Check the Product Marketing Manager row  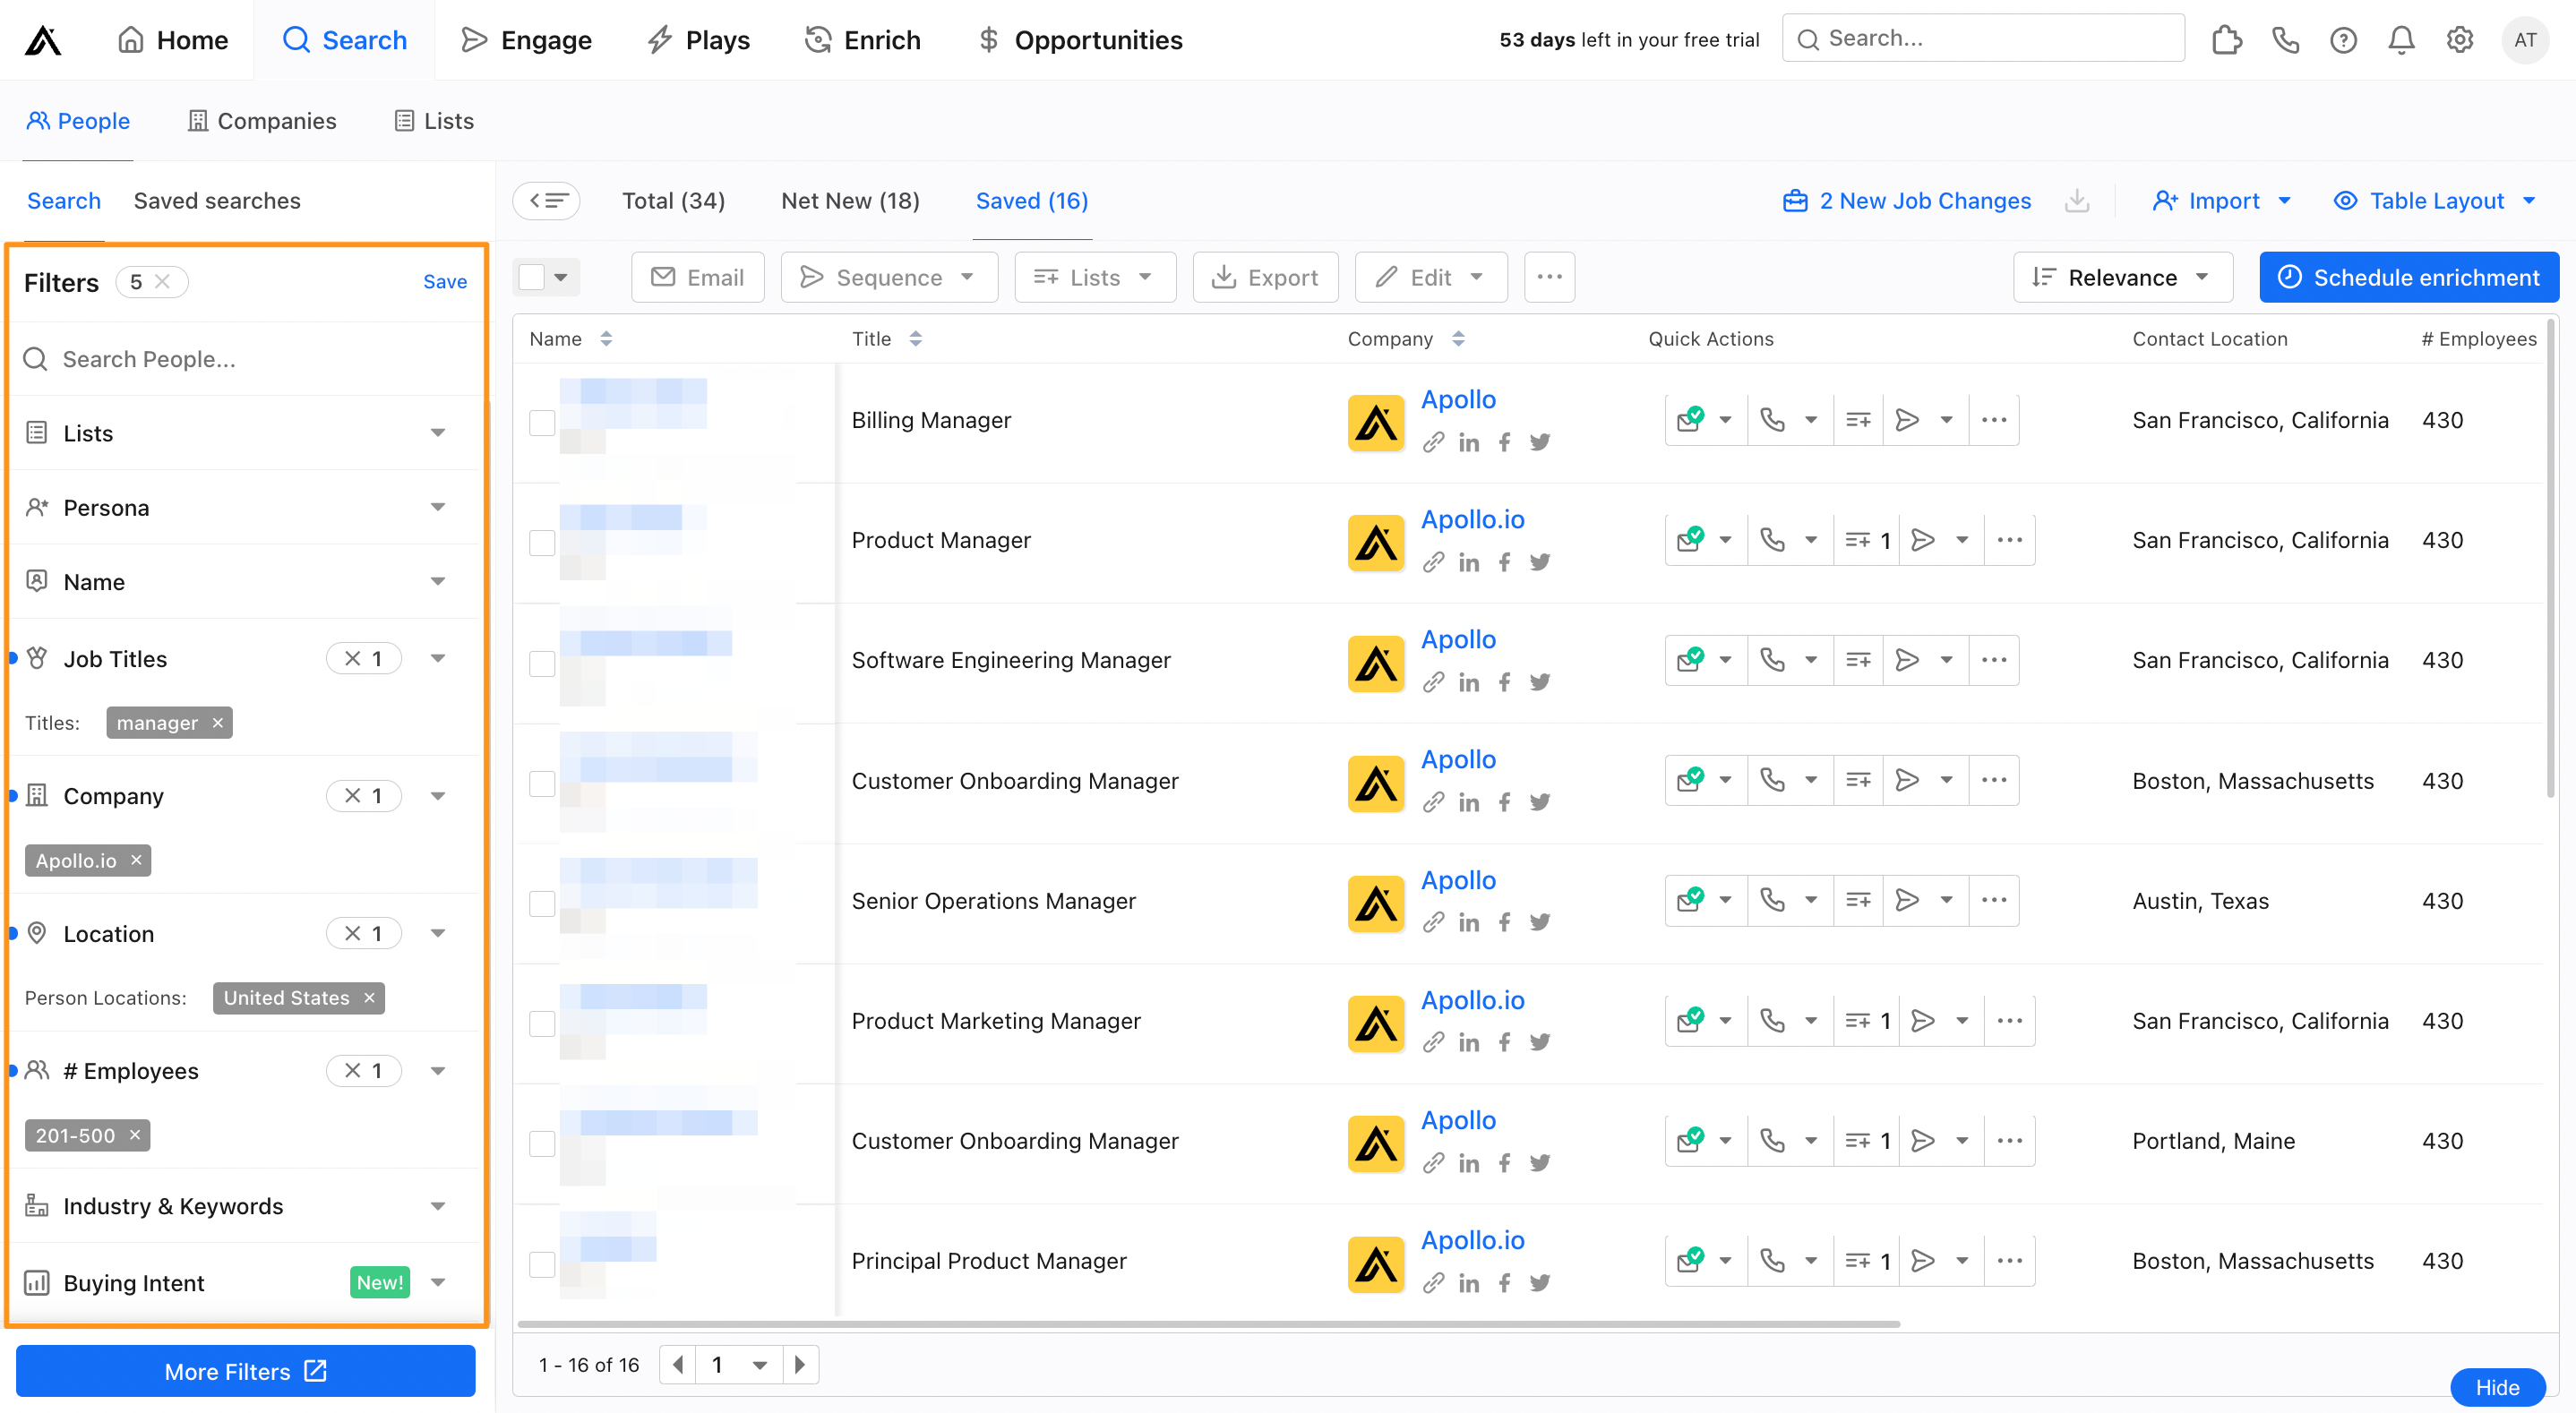click(x=542, y=1023)
